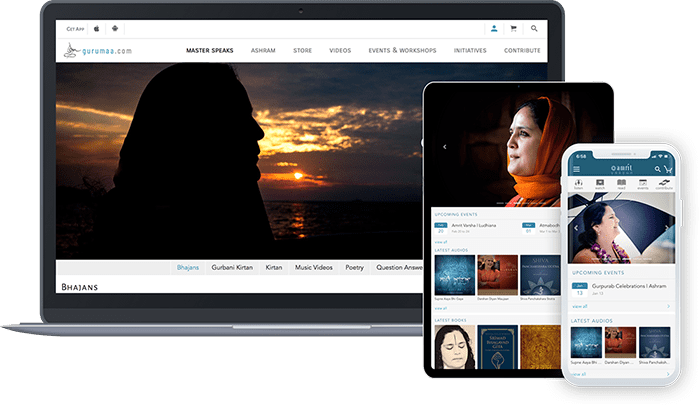Expand latest audios arrow on phone
The height and width of the screenshot is (405, 700).
point(668,374)
